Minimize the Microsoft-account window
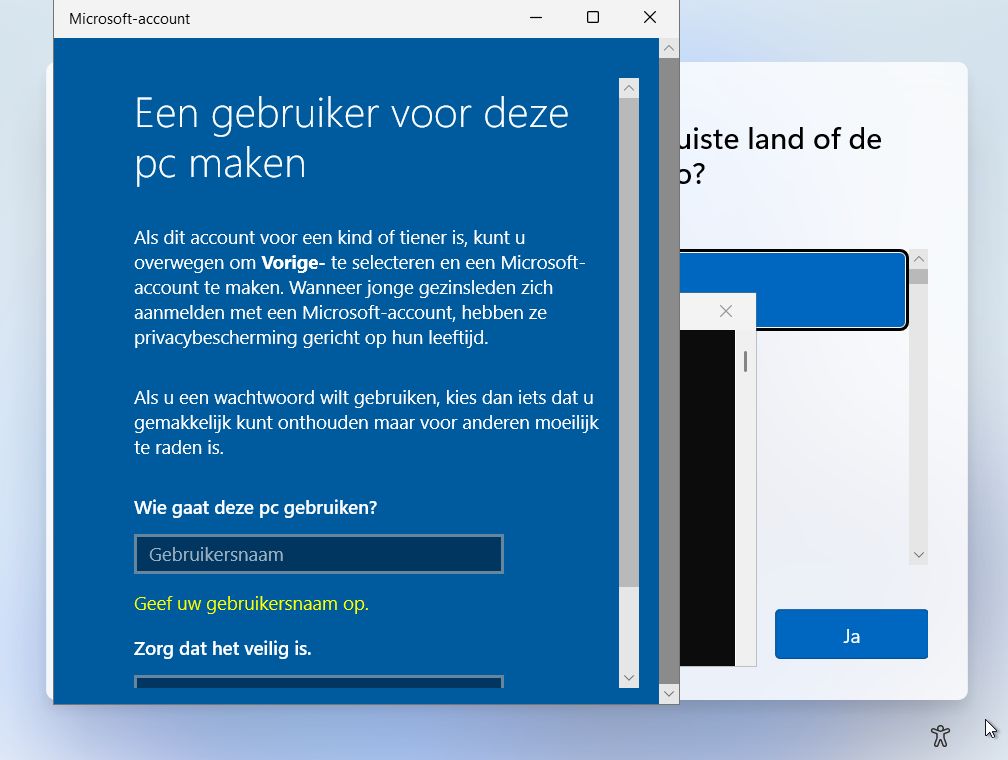The image size is (1008, 760). click(536, 18)
